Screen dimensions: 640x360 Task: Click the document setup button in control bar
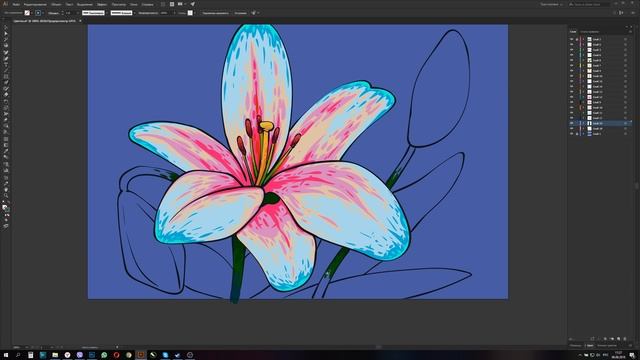(x=215, y=13)
